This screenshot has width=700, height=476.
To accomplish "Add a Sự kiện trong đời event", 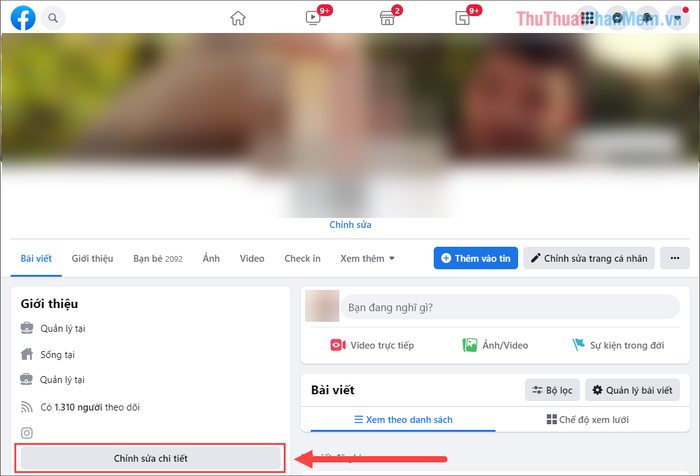I will [x=618, y=345].
